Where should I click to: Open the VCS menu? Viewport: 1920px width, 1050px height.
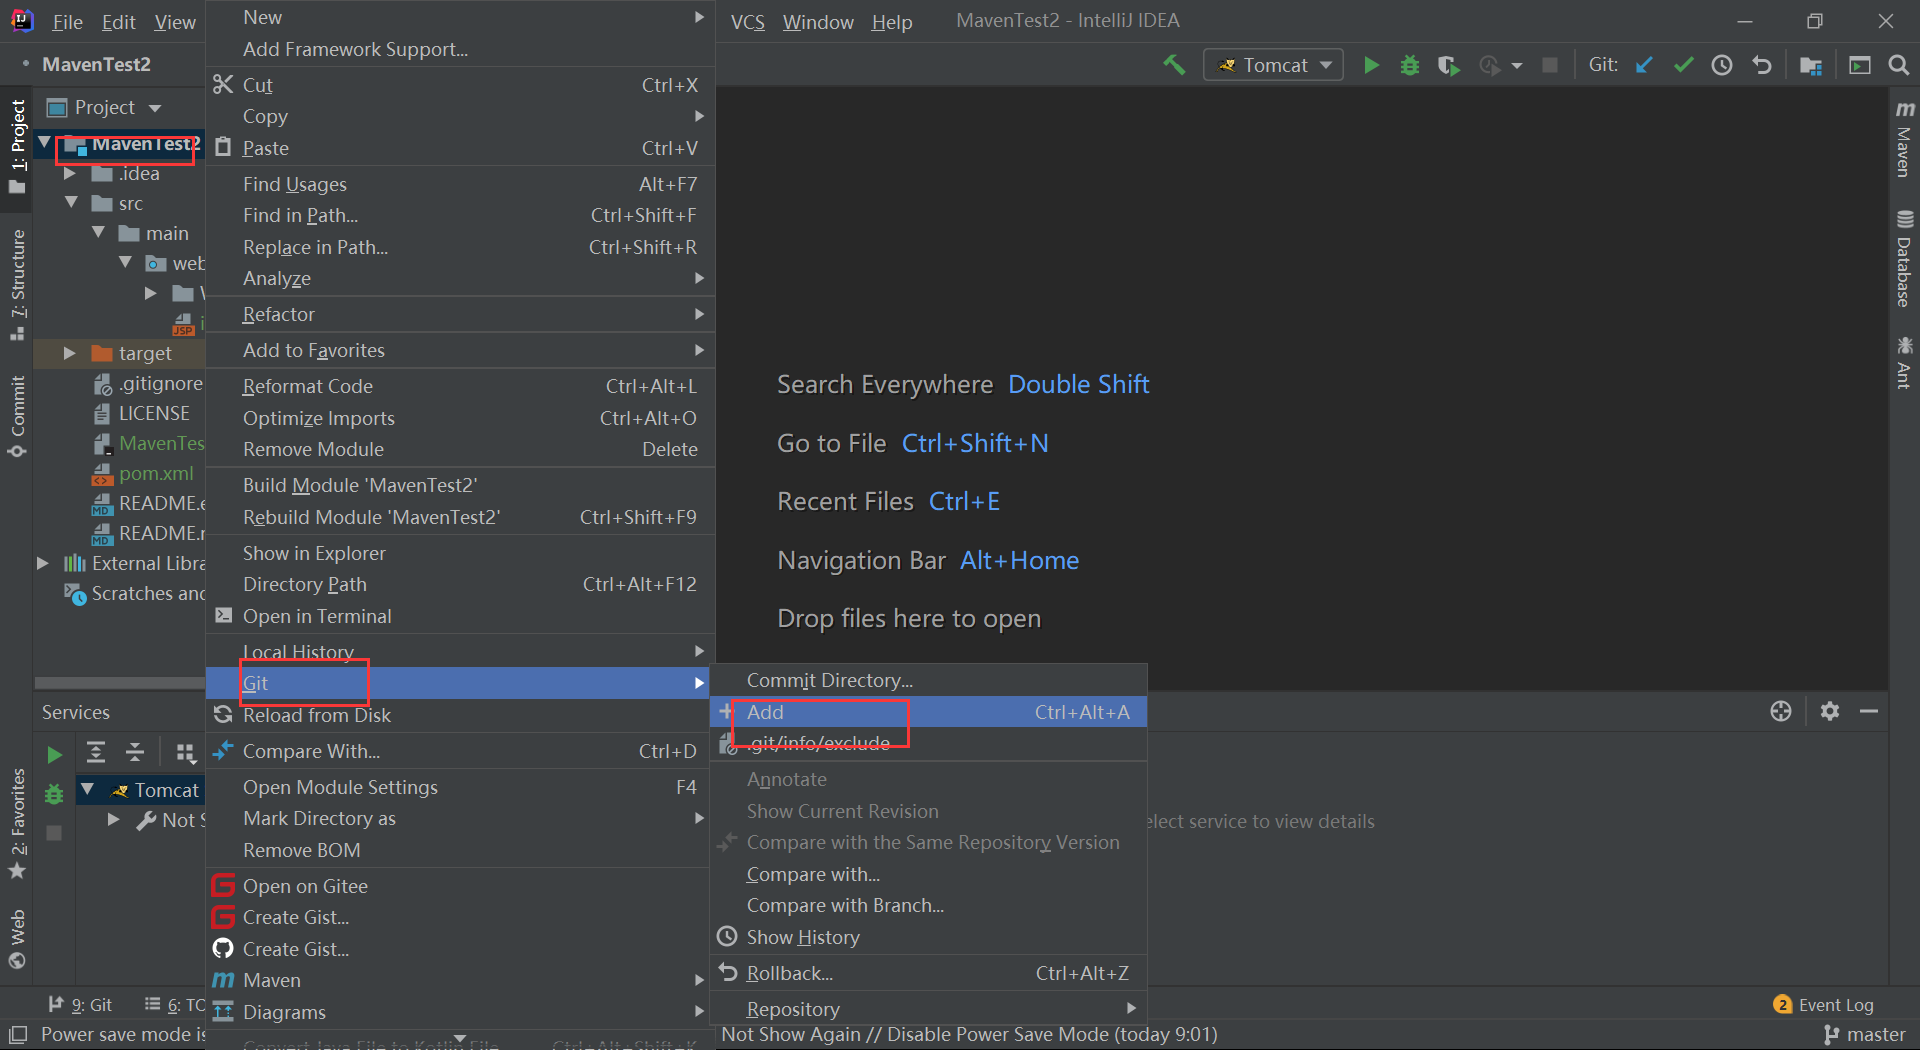click(x=748, y=22)
